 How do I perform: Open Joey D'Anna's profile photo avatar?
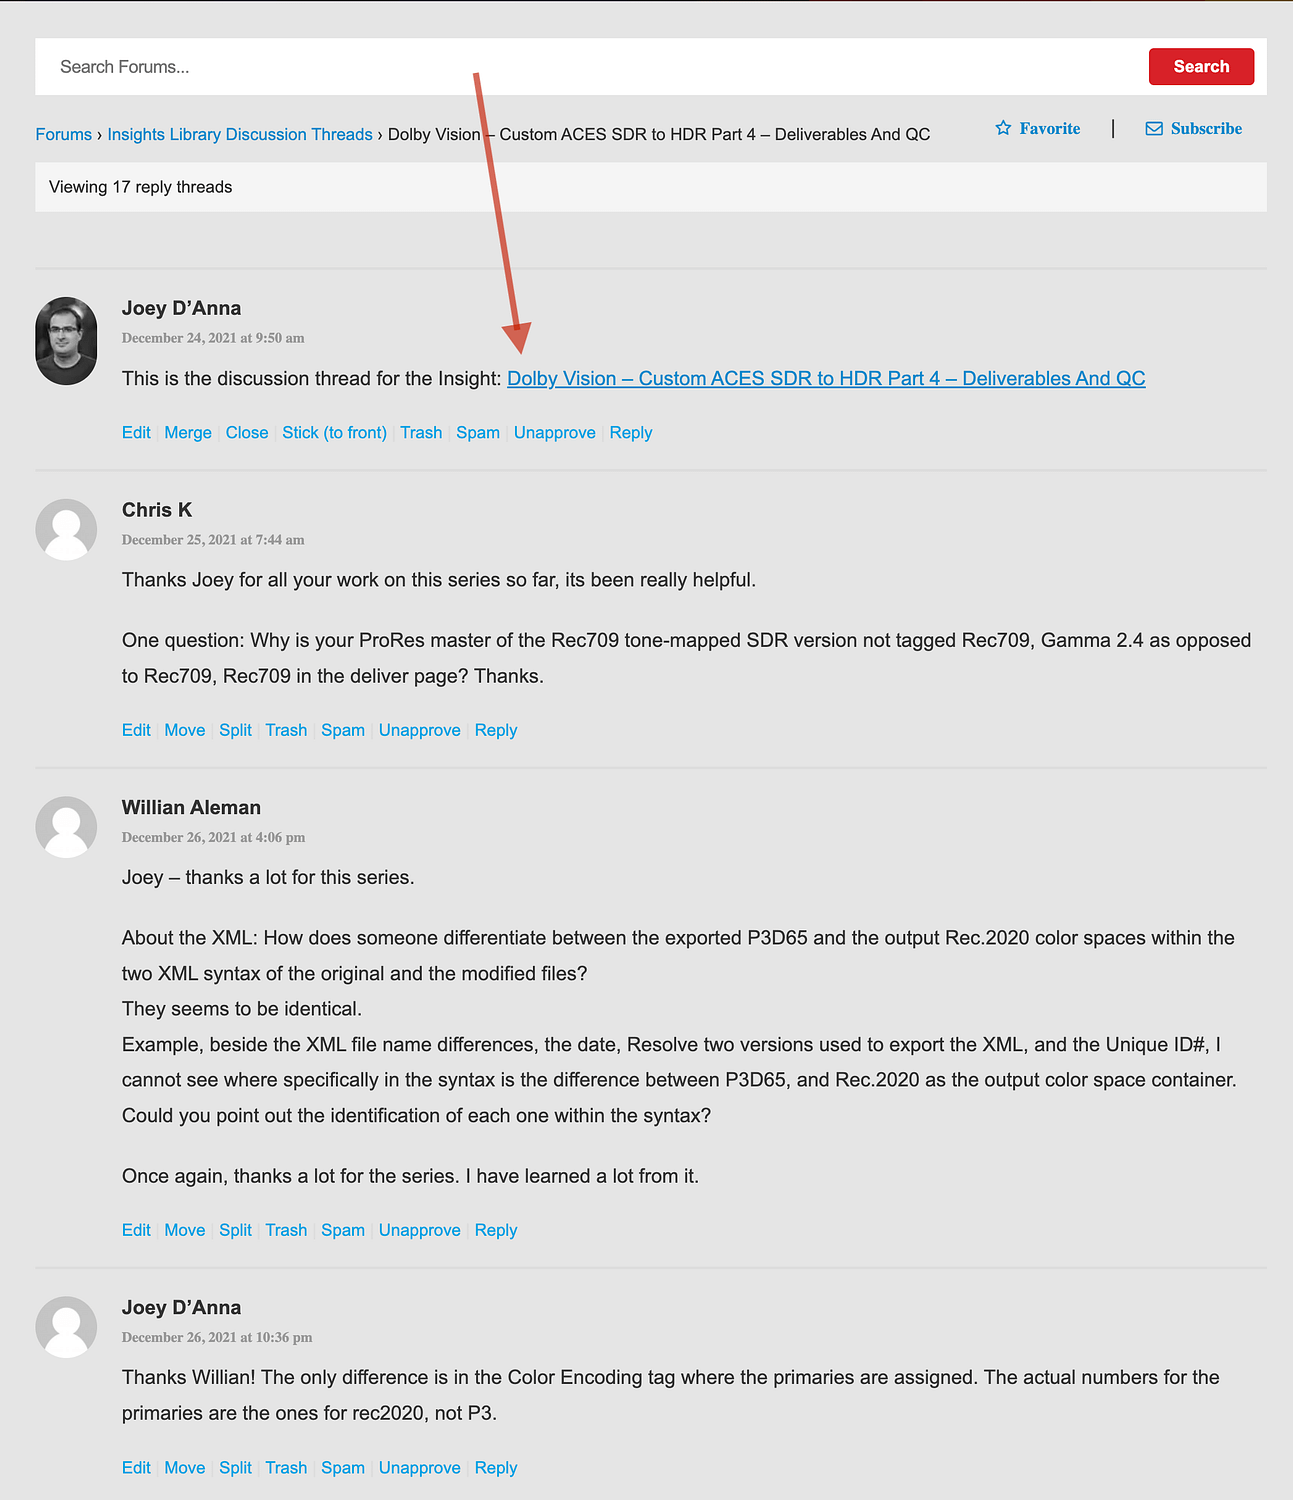tap(66, 341)
